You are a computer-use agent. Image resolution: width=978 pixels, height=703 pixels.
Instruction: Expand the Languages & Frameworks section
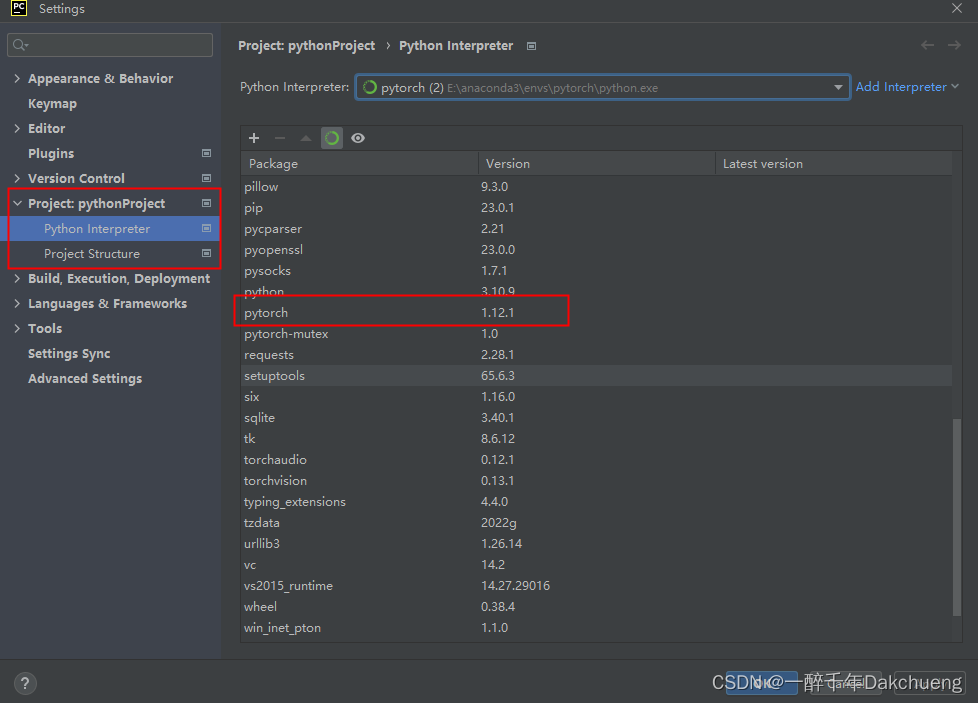point(17,304)
